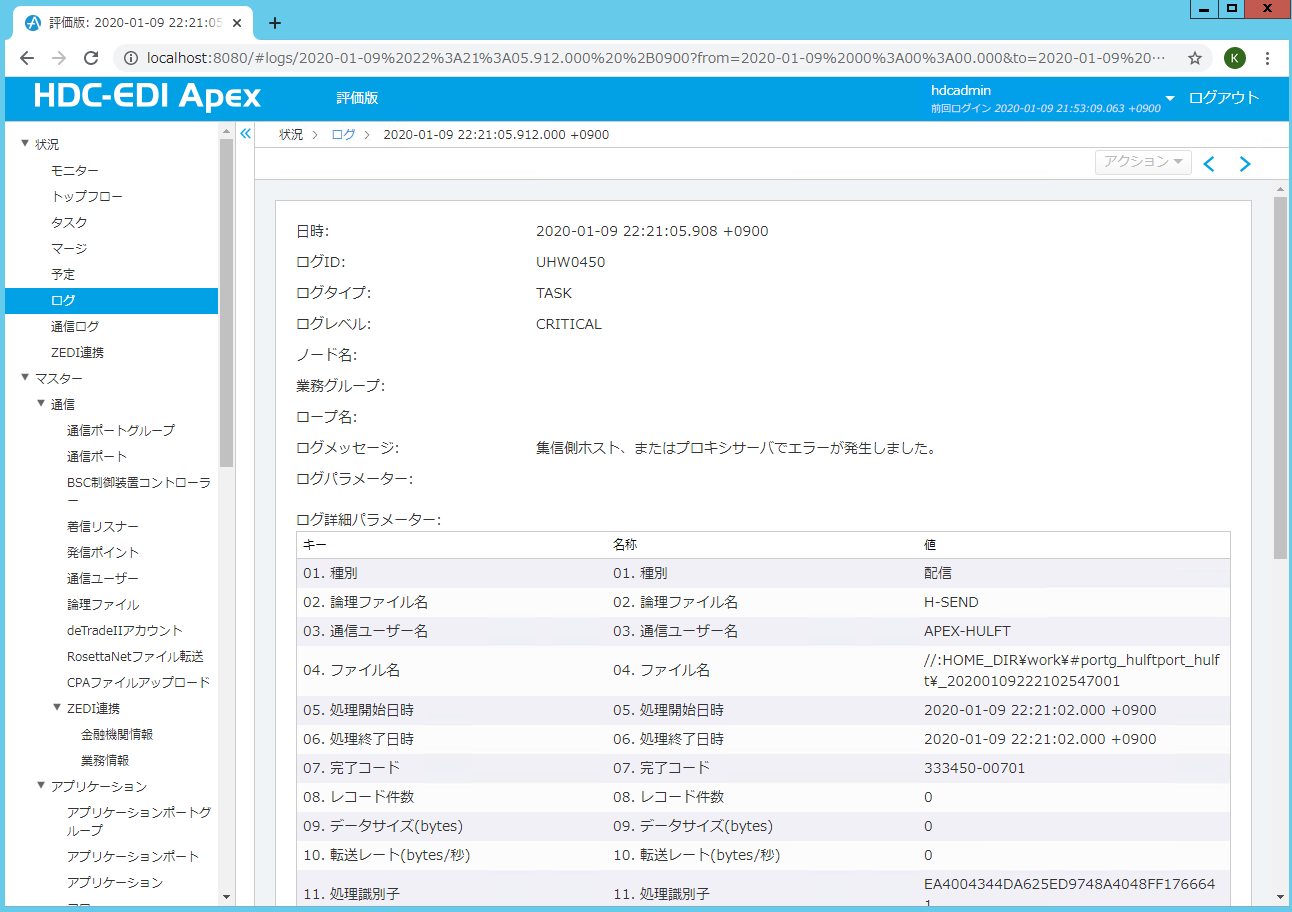The width and height of the screenshot is (1292, 912).
Task: Open the Chrome three-dot menu
Action: tap(1268, 58)
